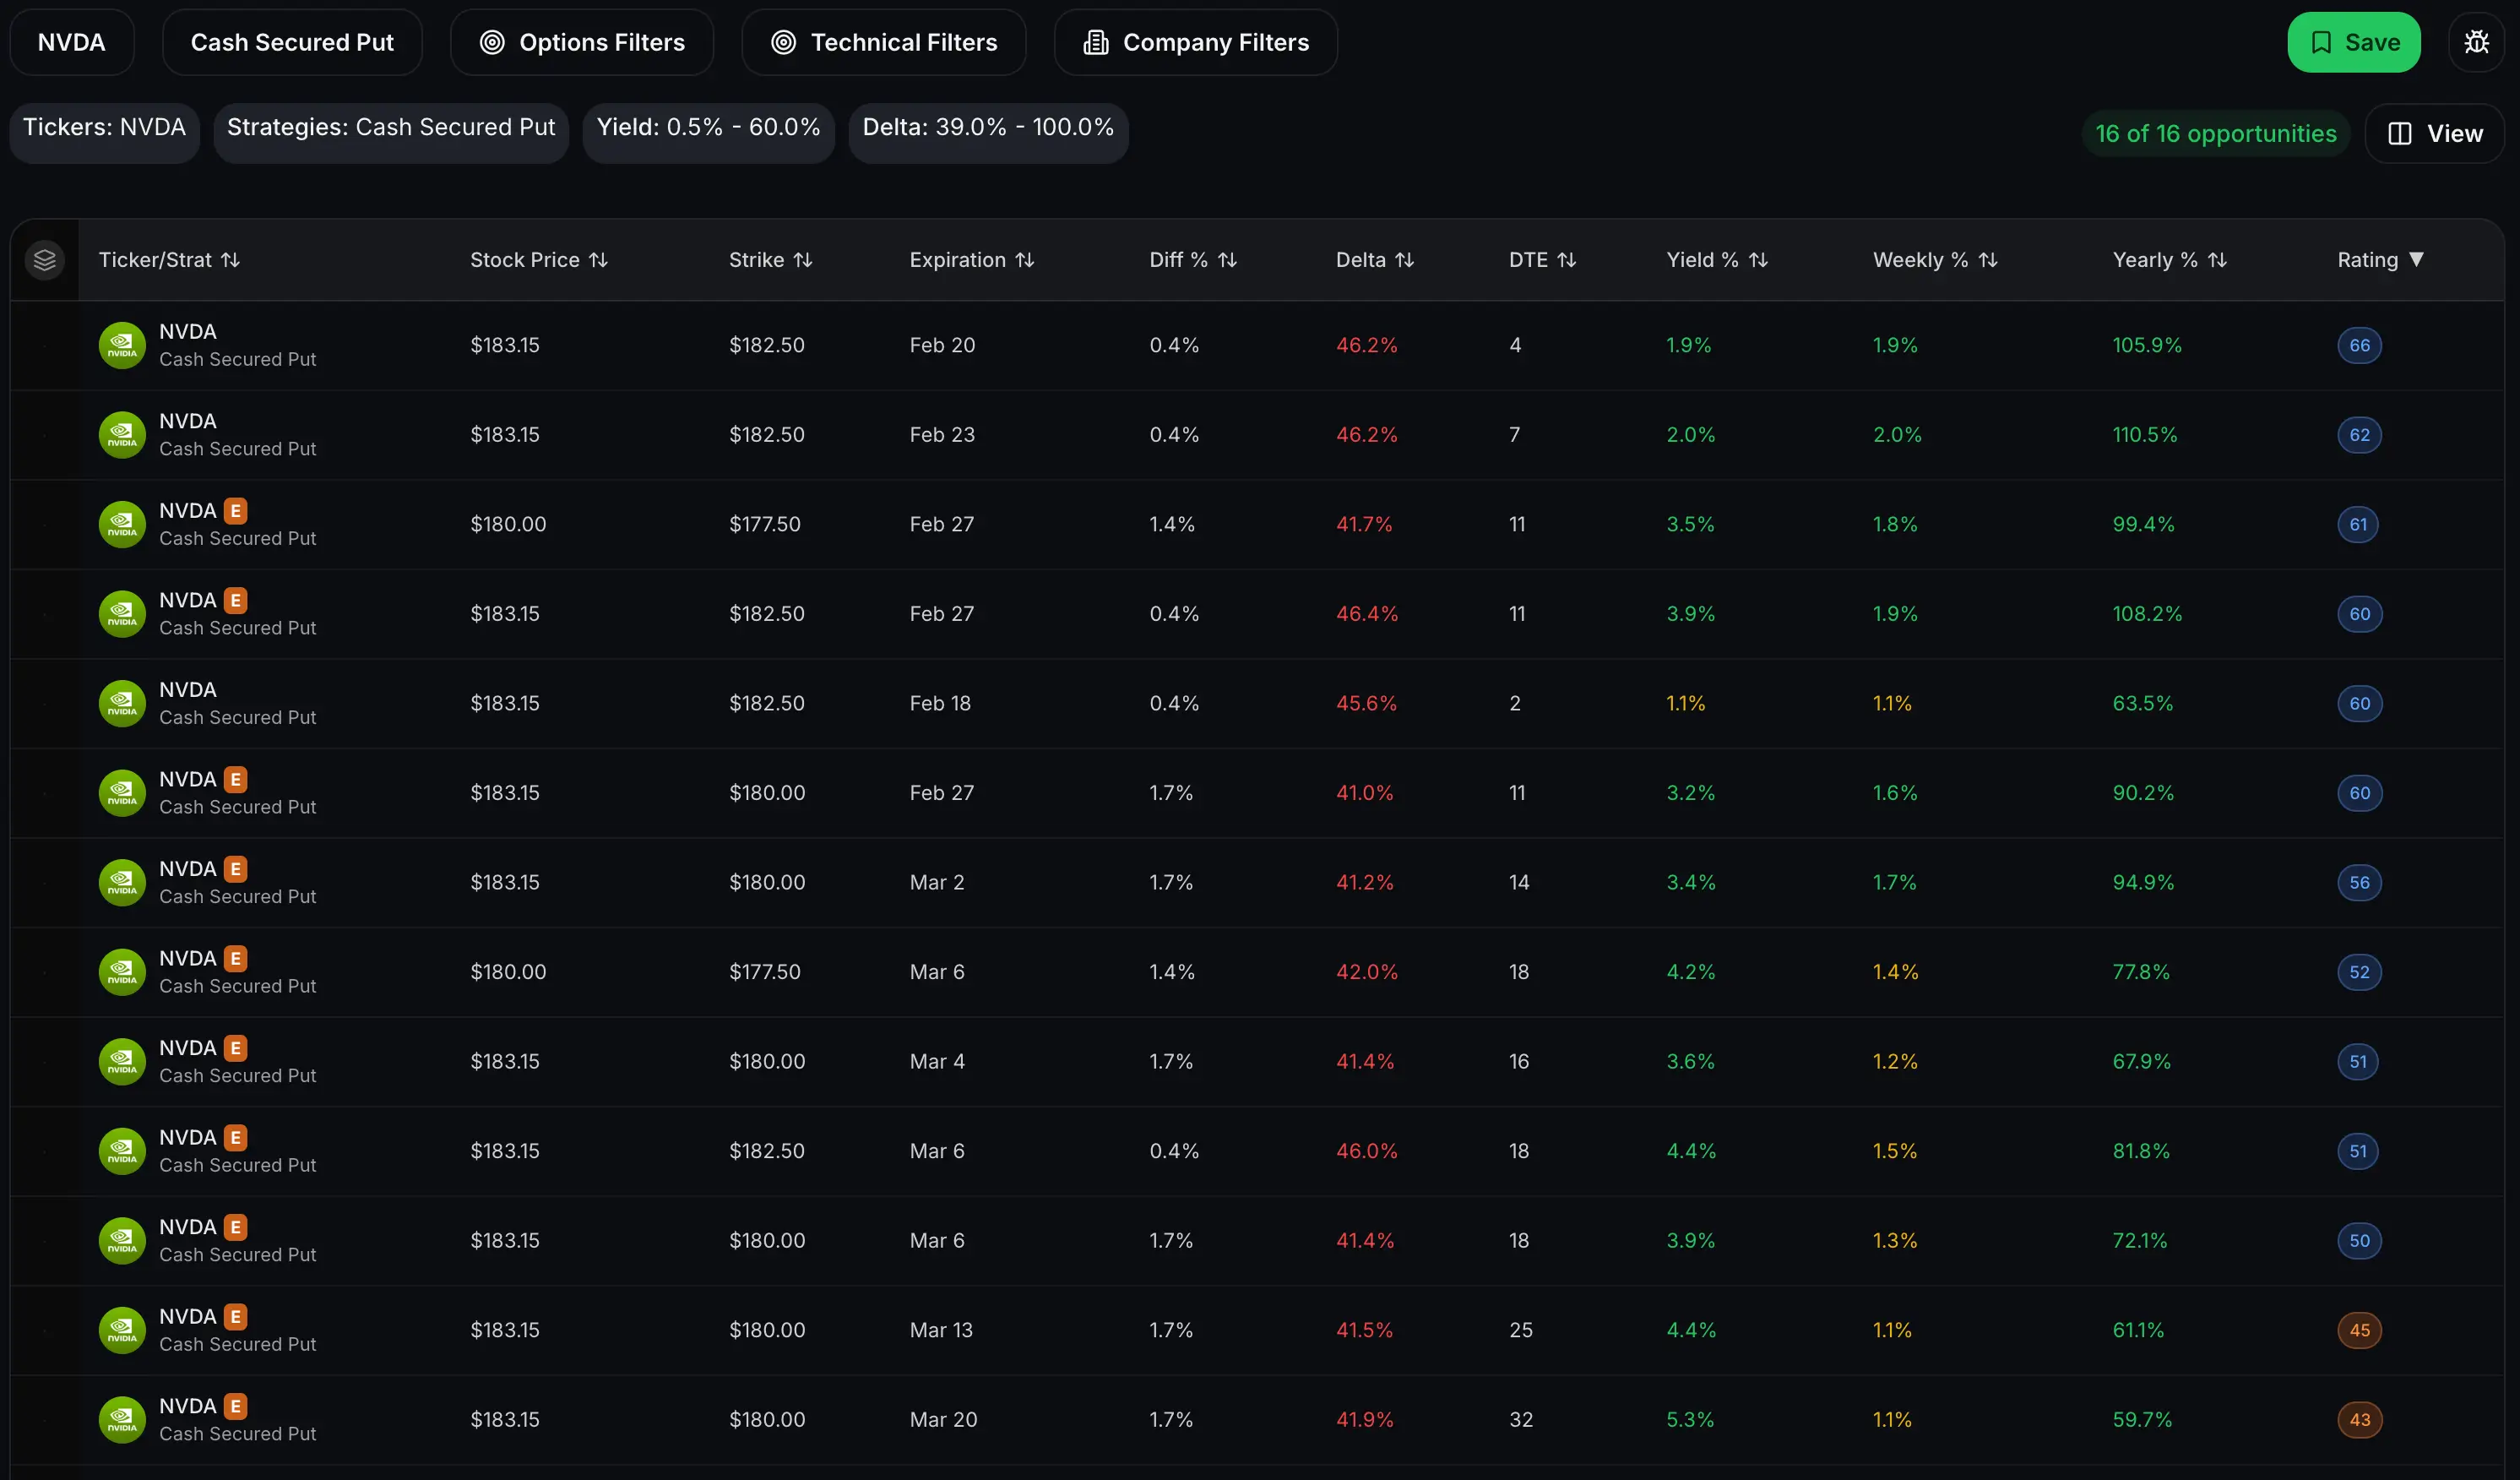Click rating badge 43
Viewport: 2520px width, 1480px height.
point(2360,1420)
